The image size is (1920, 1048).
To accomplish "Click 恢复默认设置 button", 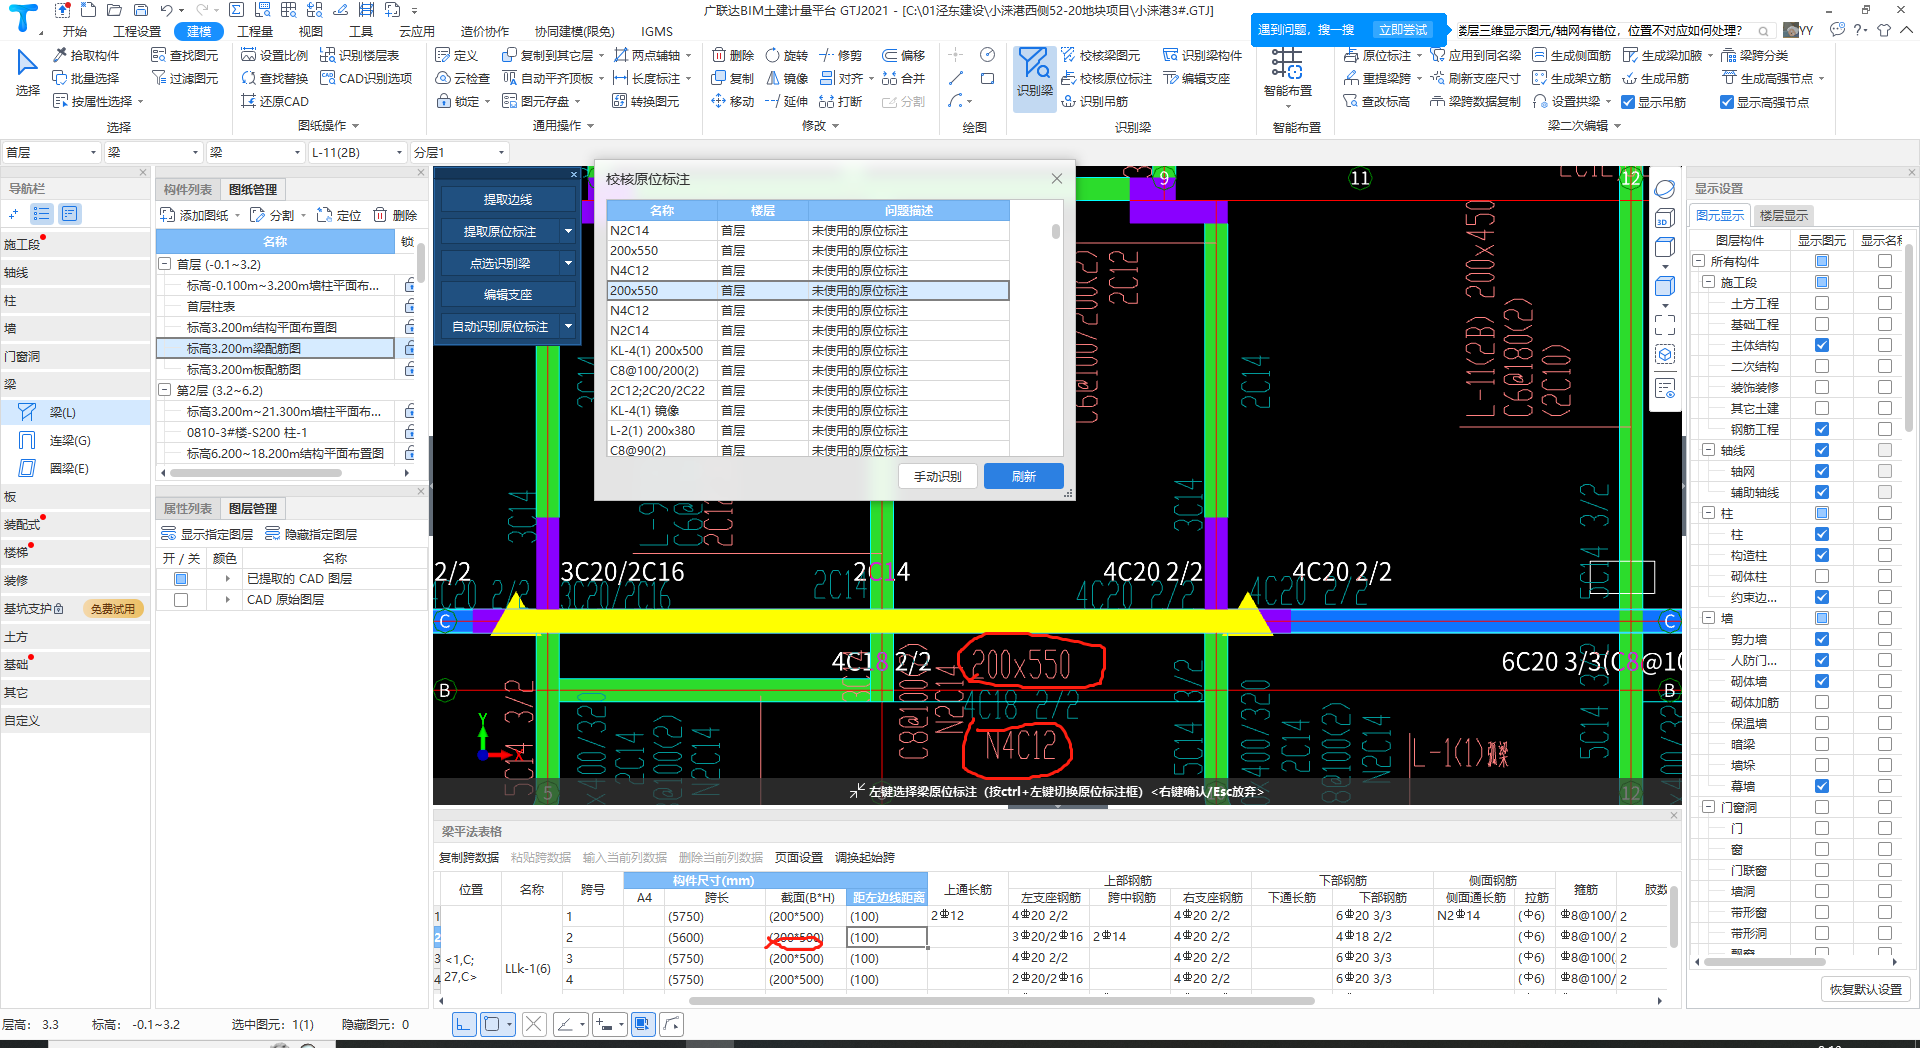I will pyautogui.click(x=1866, y=989).
